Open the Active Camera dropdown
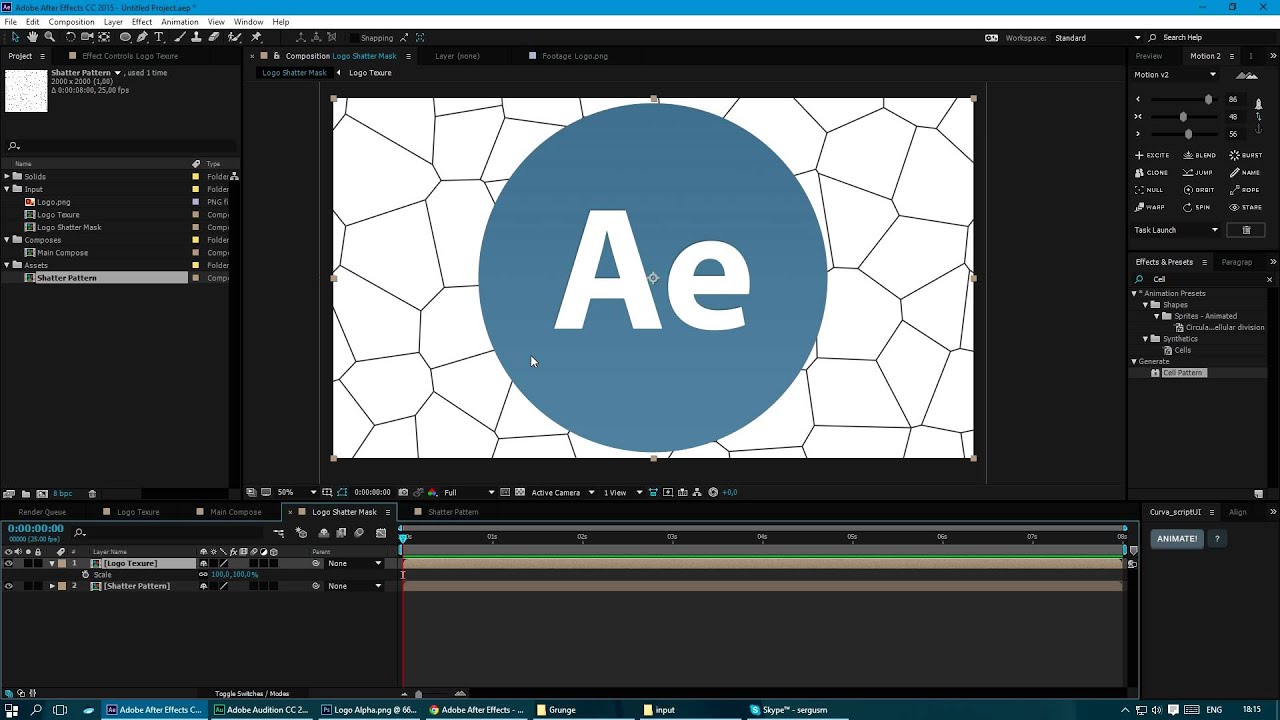 click(x=563, y=492)
